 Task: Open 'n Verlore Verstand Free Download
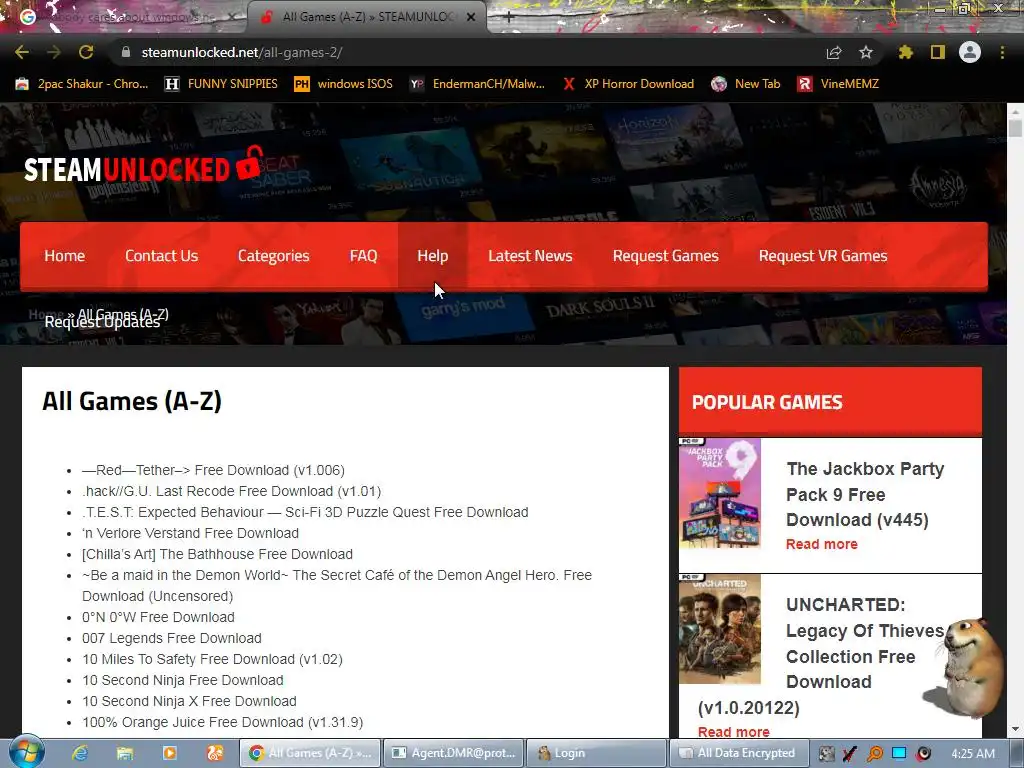(x=190, y=533)
